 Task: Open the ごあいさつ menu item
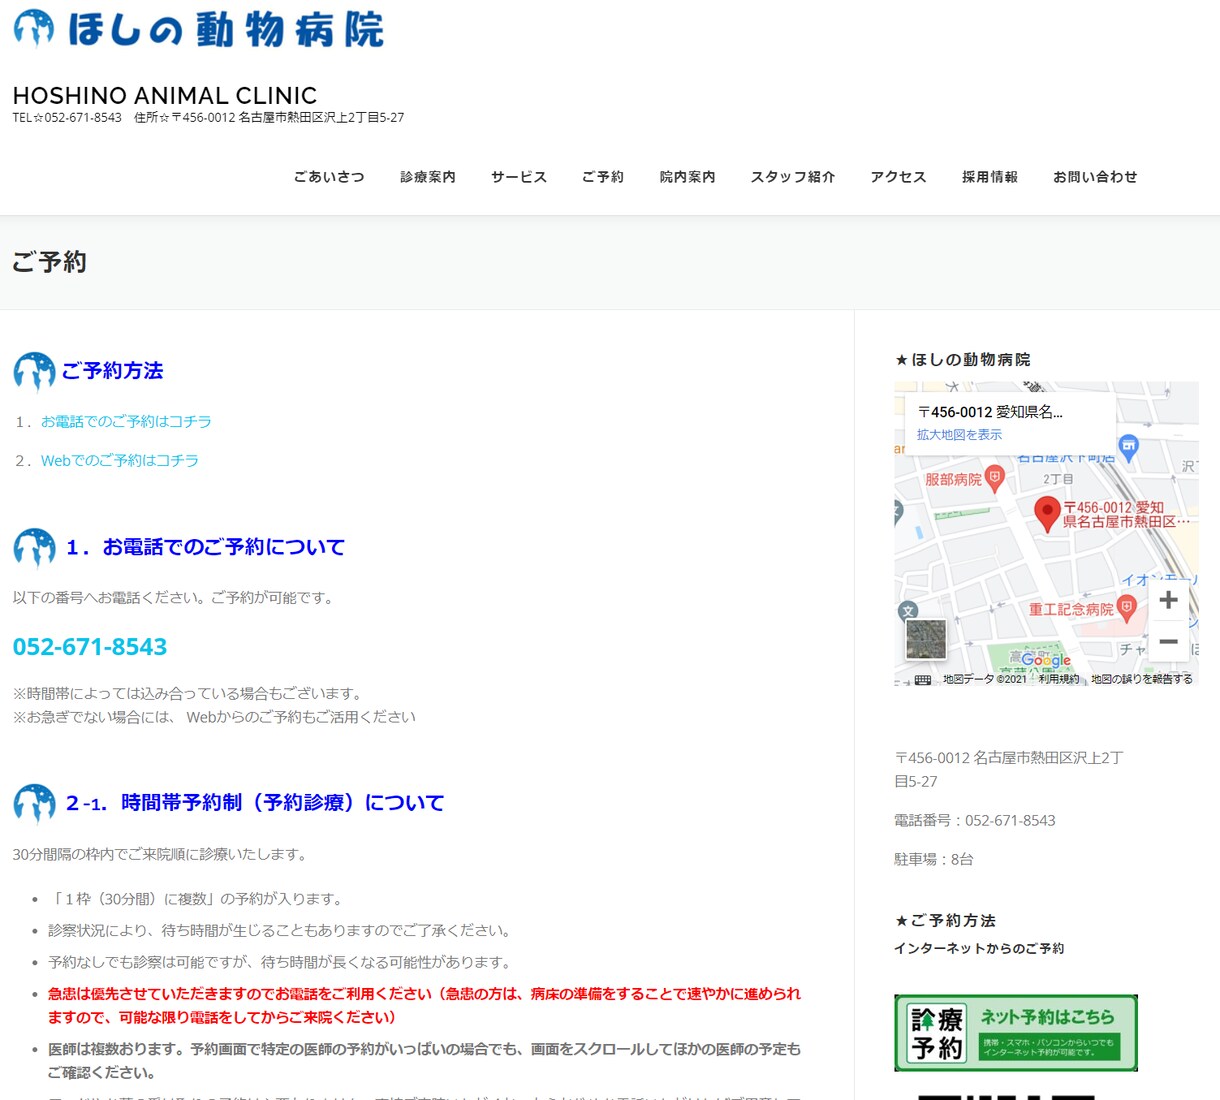click(x=329, y=177)
